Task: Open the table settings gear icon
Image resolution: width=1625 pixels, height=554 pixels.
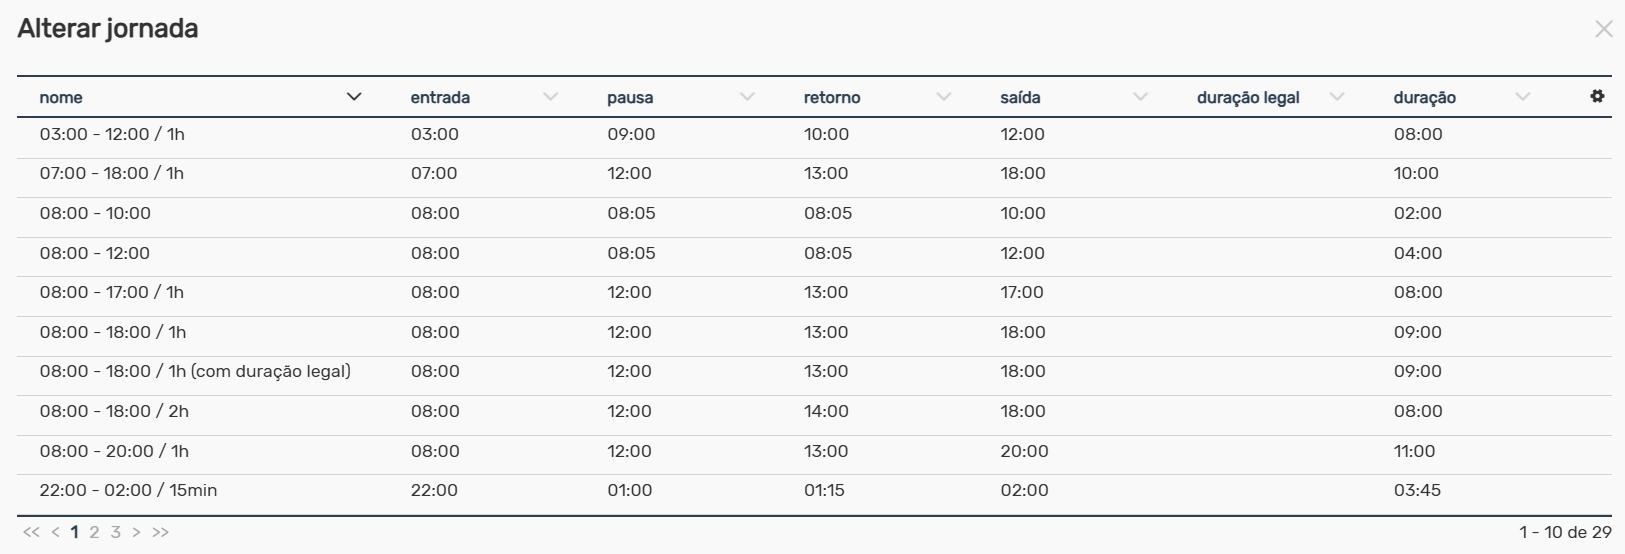Action: pos(1597,96)
